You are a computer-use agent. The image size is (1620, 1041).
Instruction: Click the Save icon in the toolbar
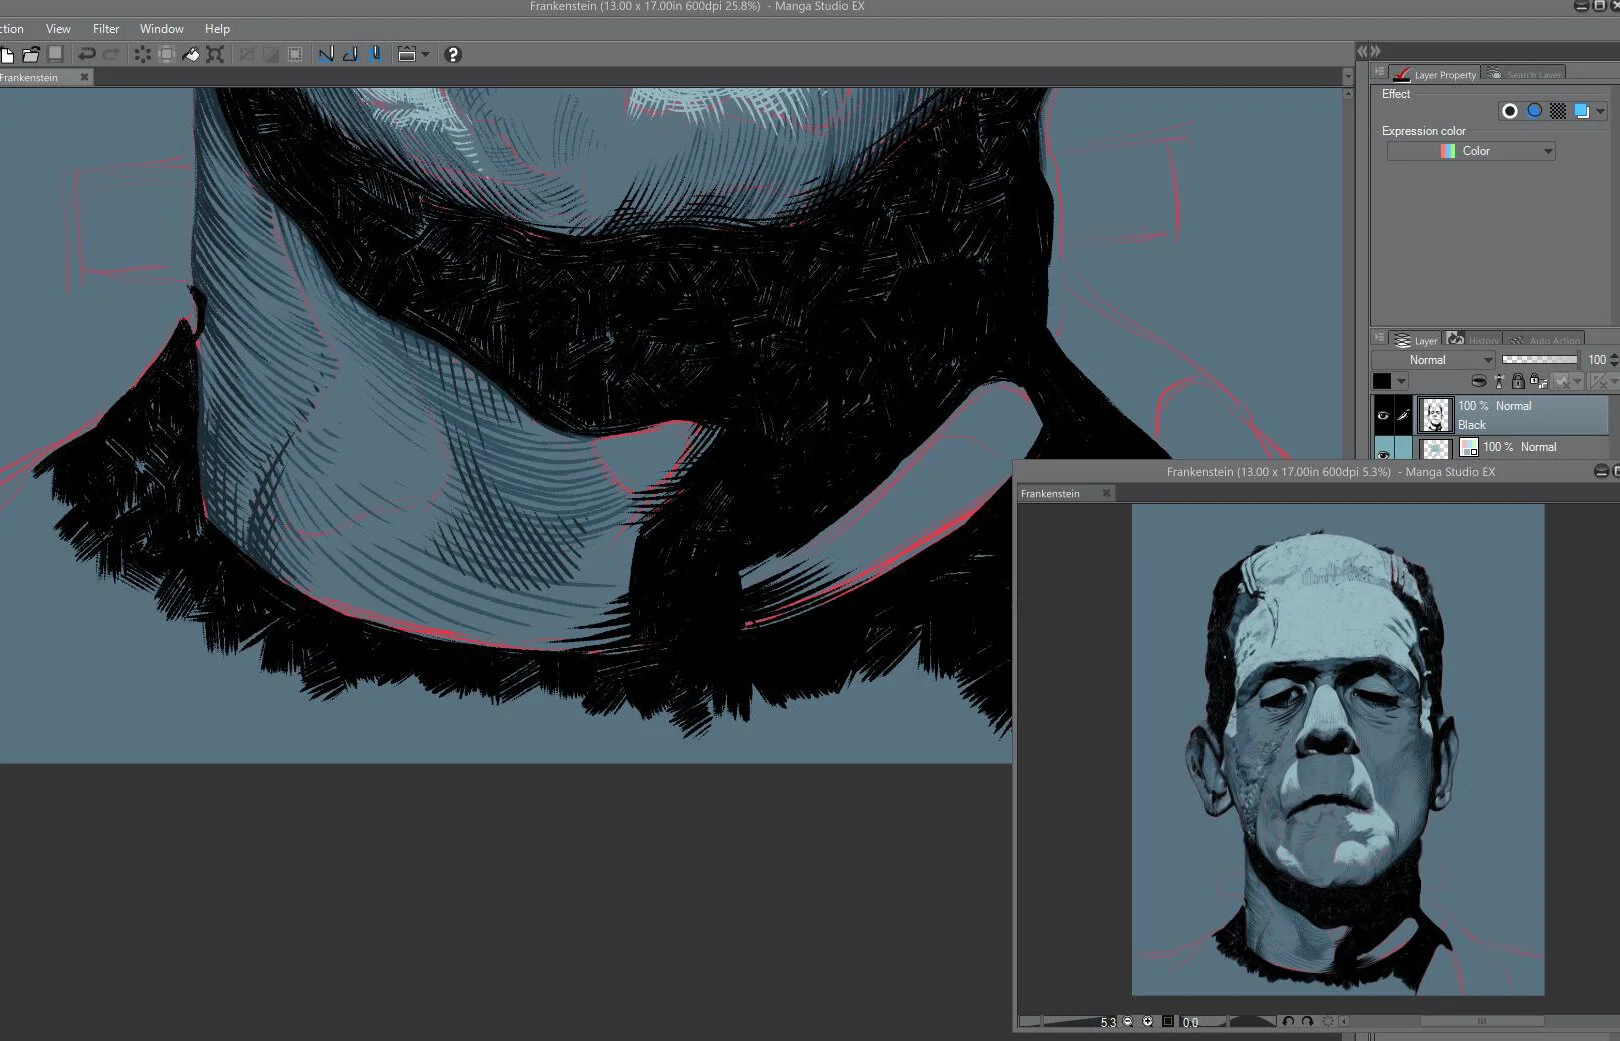[56, 54]
